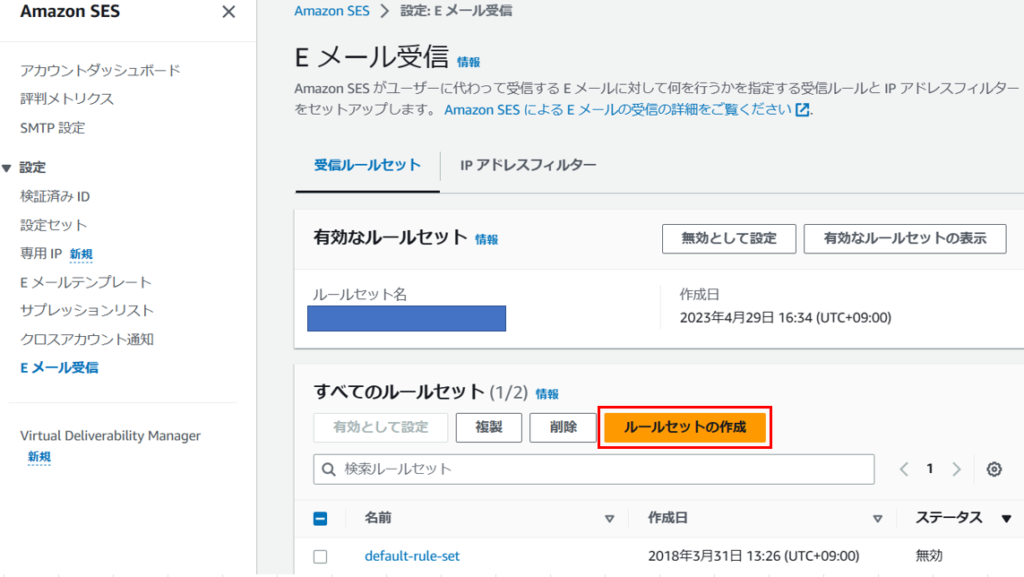Image resolution: width=1024 pixels, height=577 pixels.
Task: Sort by 名前 column arrow
Action: (609, 519)
